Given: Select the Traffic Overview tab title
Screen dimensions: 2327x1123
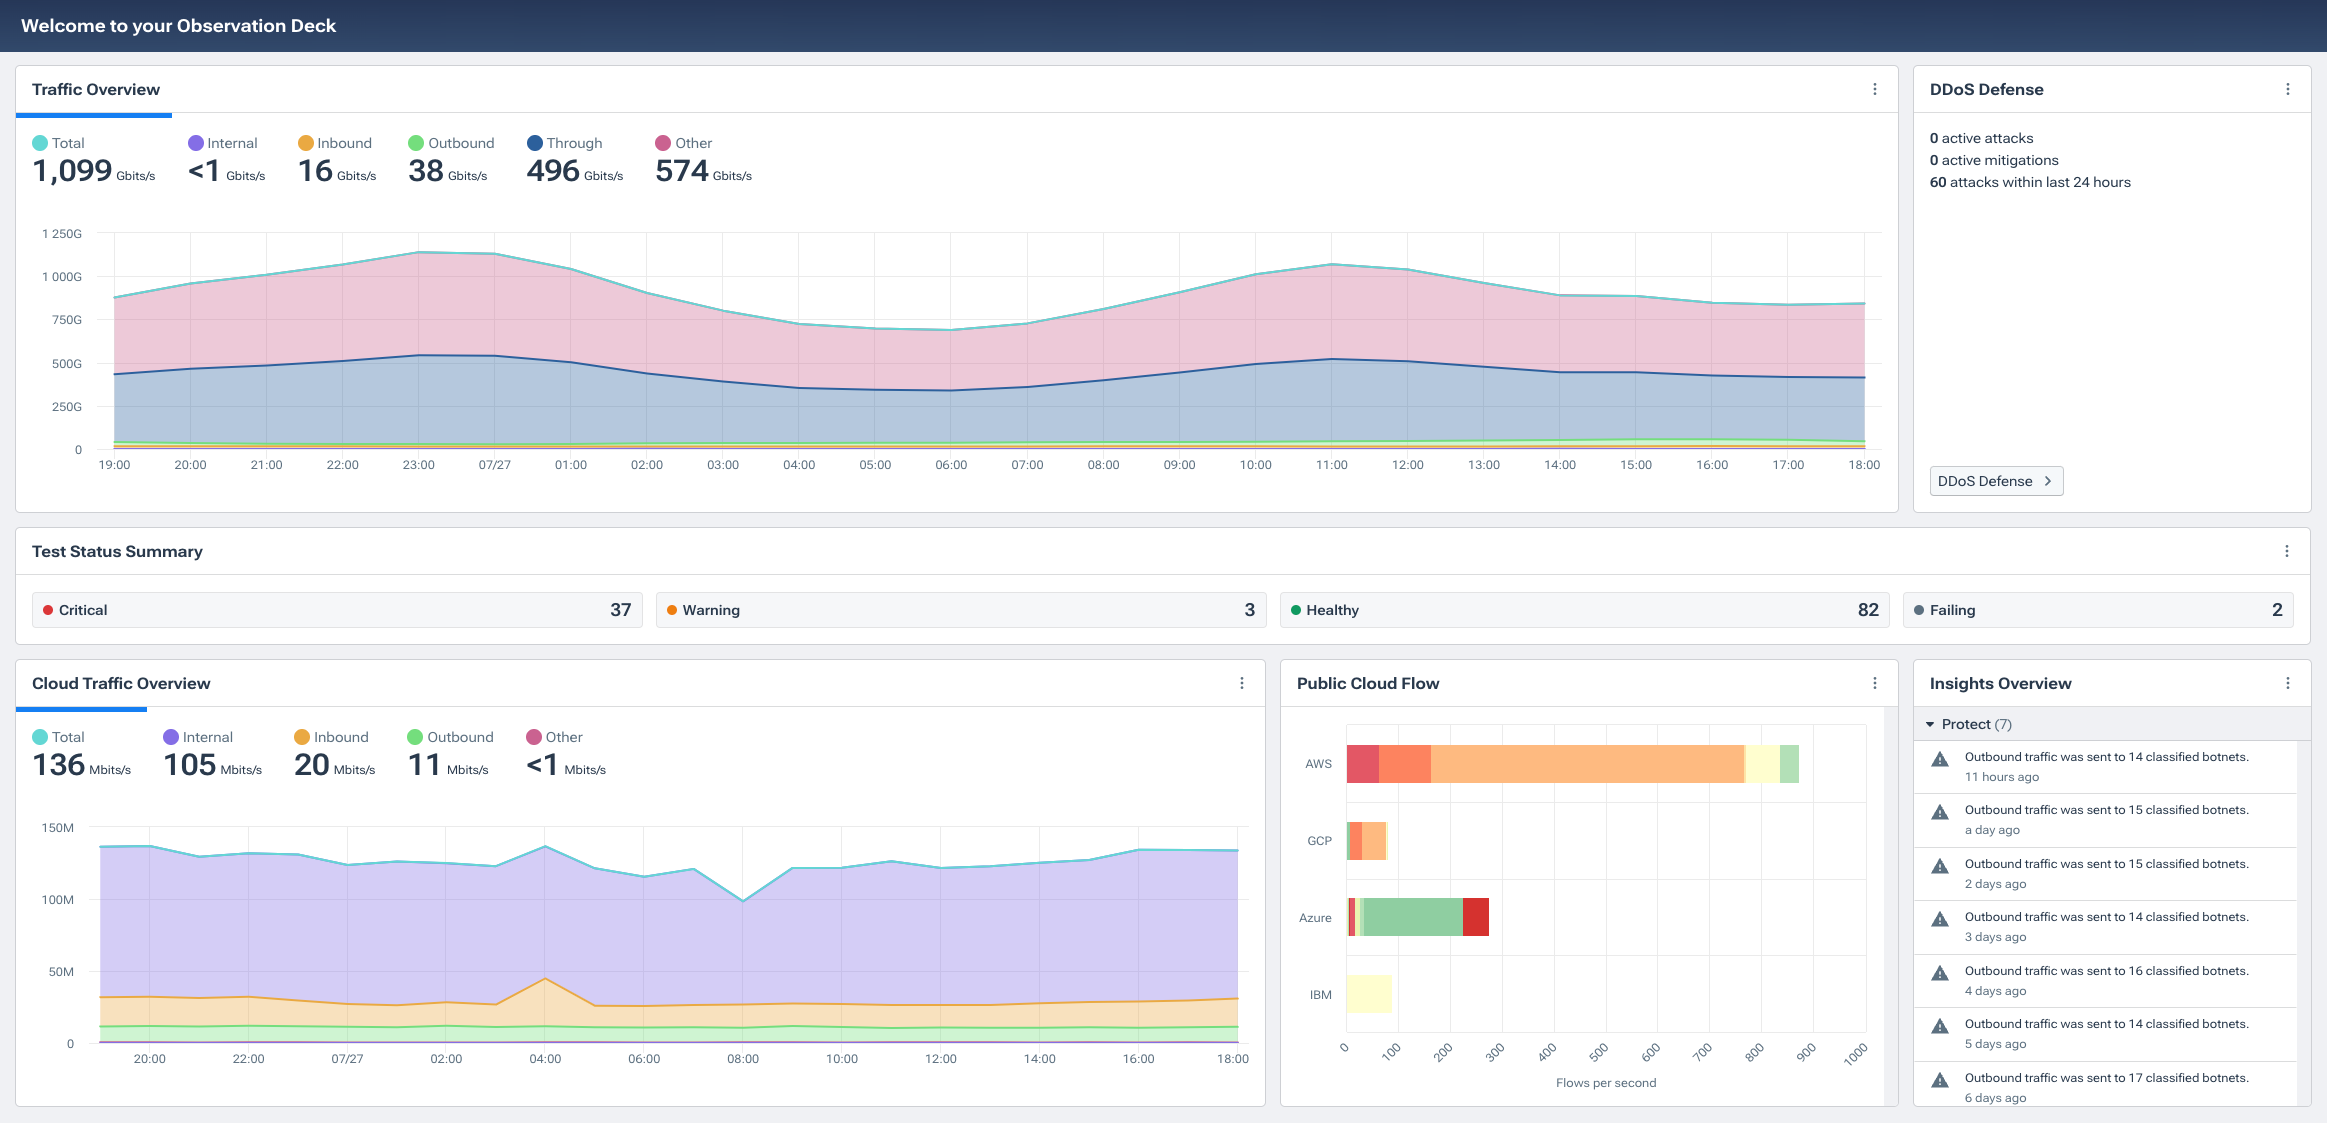Looking at the screenshot, I should pos(96,89).
